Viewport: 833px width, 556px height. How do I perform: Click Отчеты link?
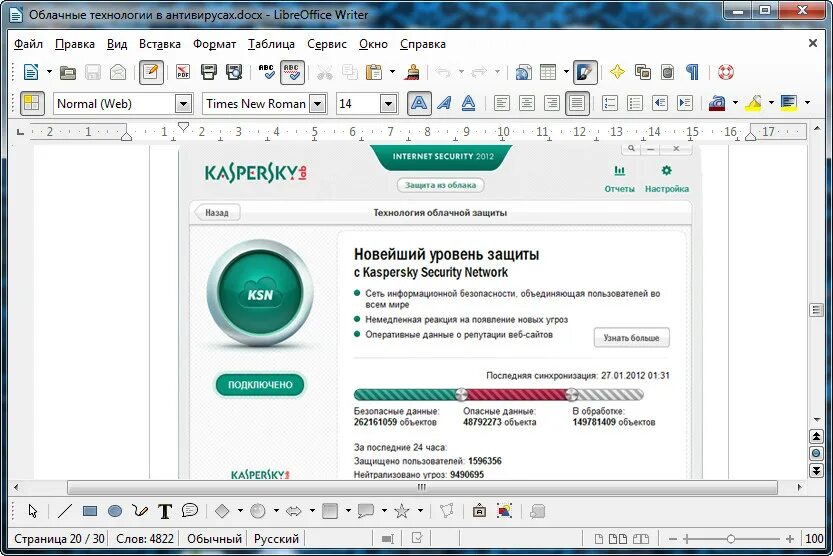point(619,179)
